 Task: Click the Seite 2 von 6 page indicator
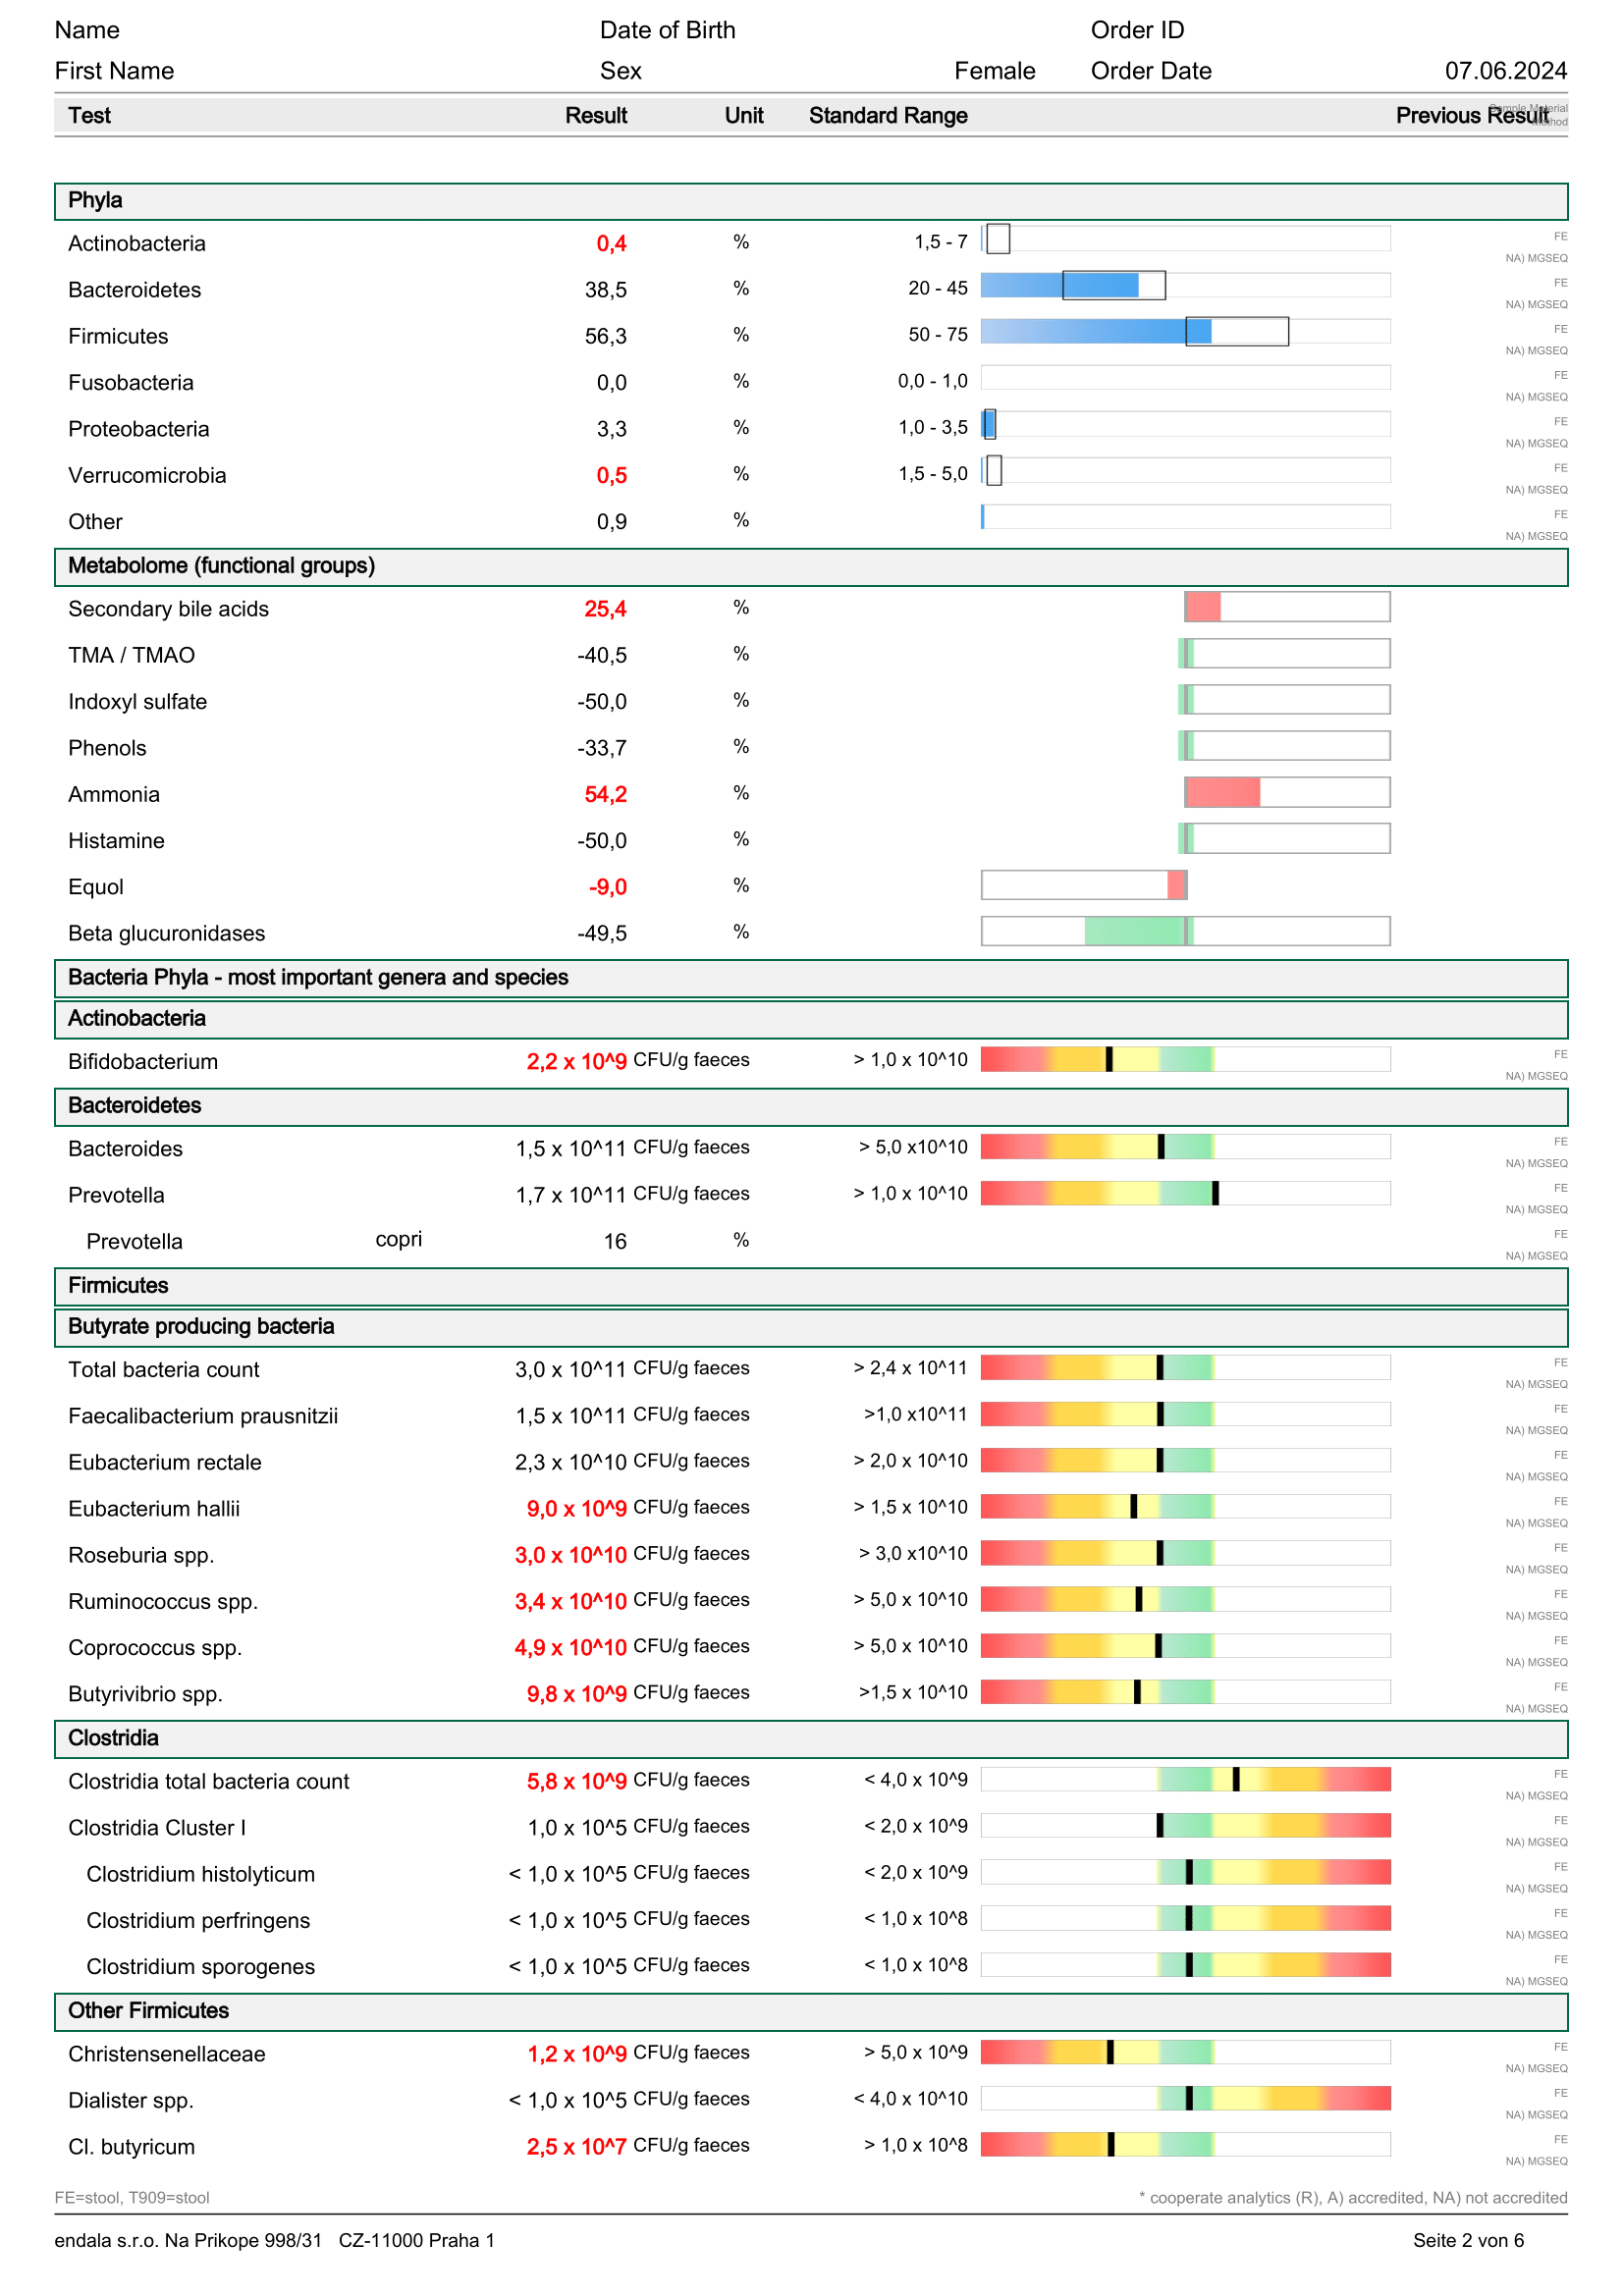1467,2240
